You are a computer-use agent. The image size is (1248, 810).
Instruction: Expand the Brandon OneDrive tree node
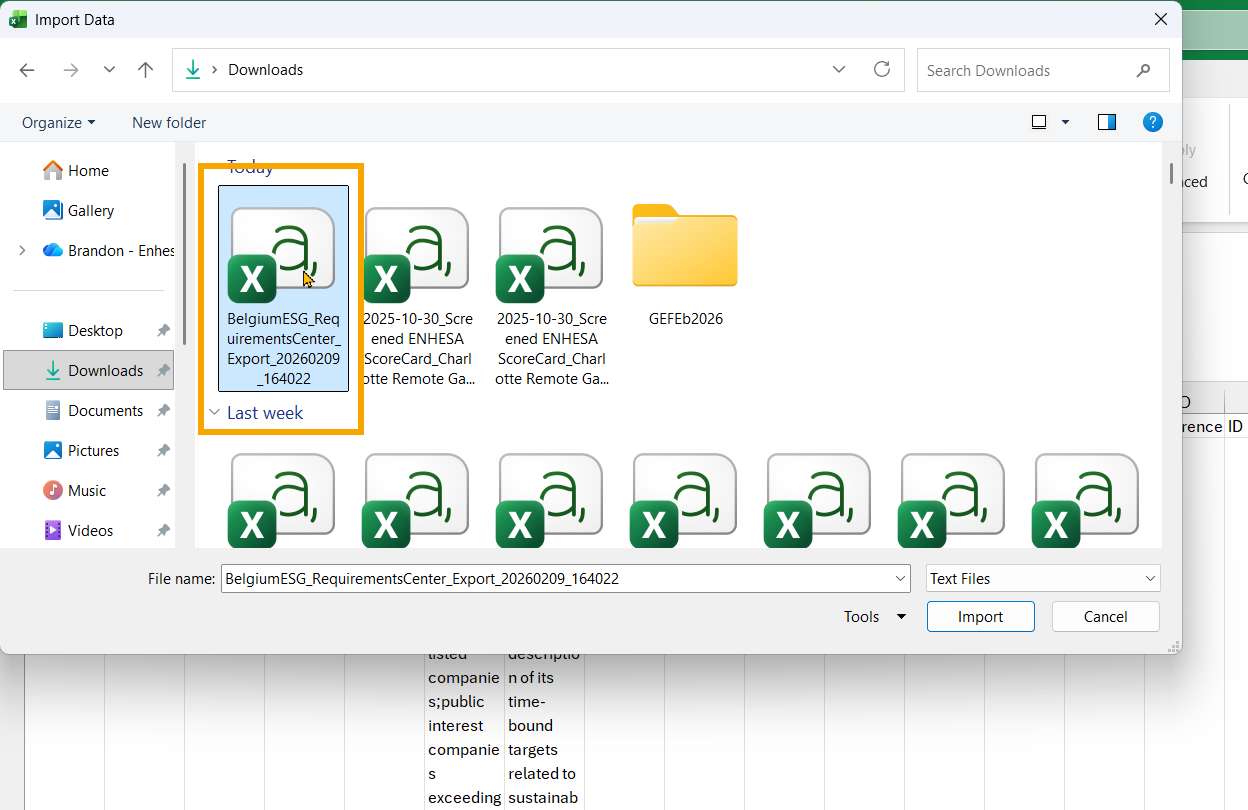(x=22, y=250)
